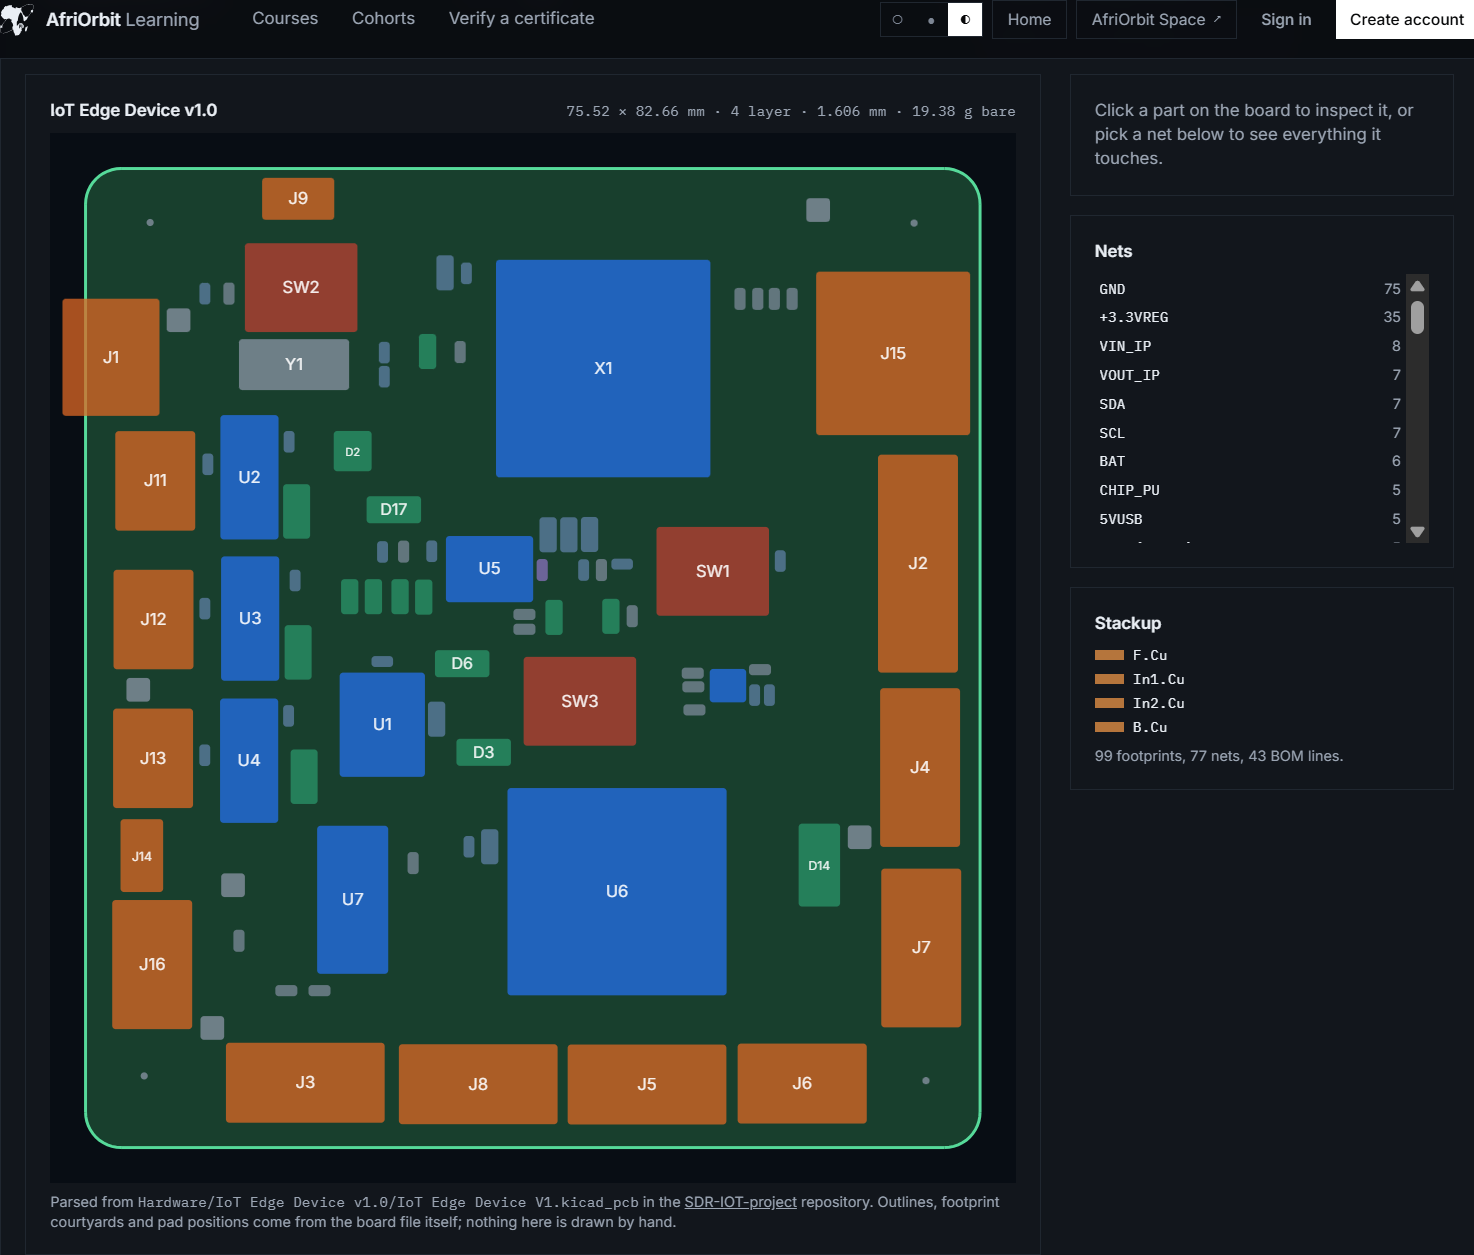
Task: Open AfriOrbit Space external link
Action: 1156,19
